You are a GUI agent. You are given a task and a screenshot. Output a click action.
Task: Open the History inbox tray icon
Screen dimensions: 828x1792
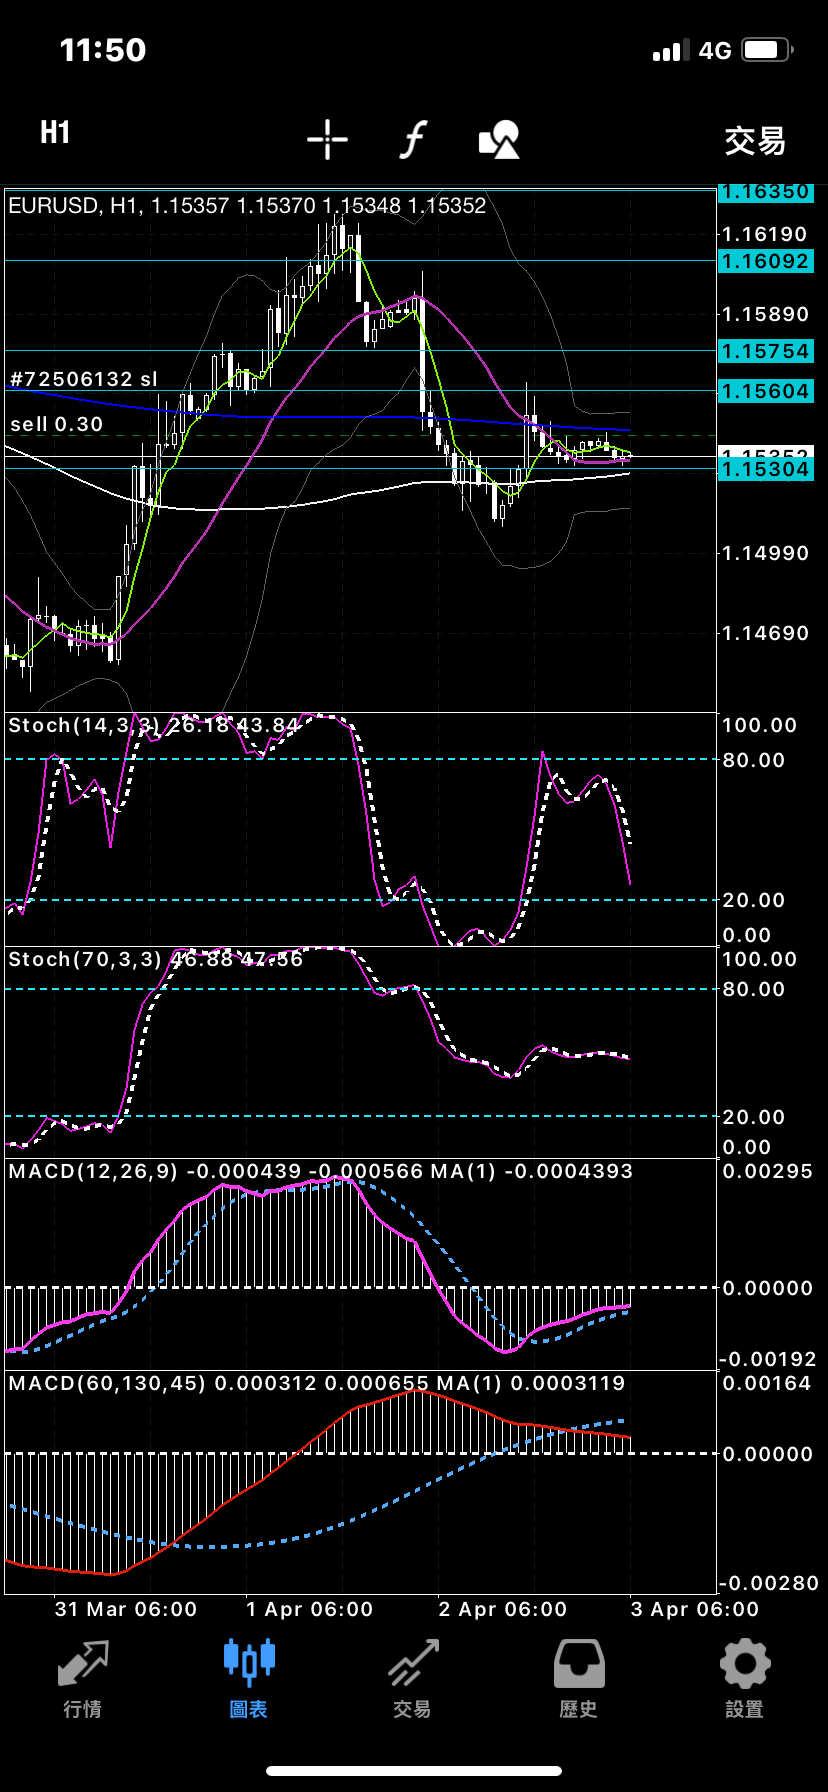(579, 1678)
